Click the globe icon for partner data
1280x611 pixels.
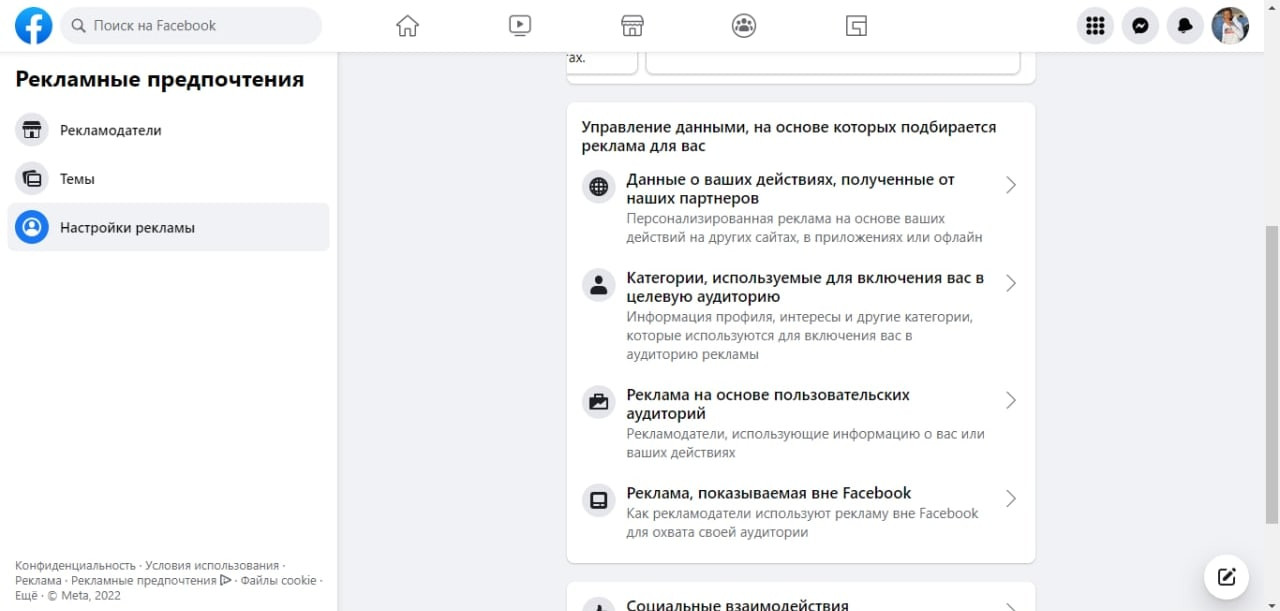(x=599, y=187)
